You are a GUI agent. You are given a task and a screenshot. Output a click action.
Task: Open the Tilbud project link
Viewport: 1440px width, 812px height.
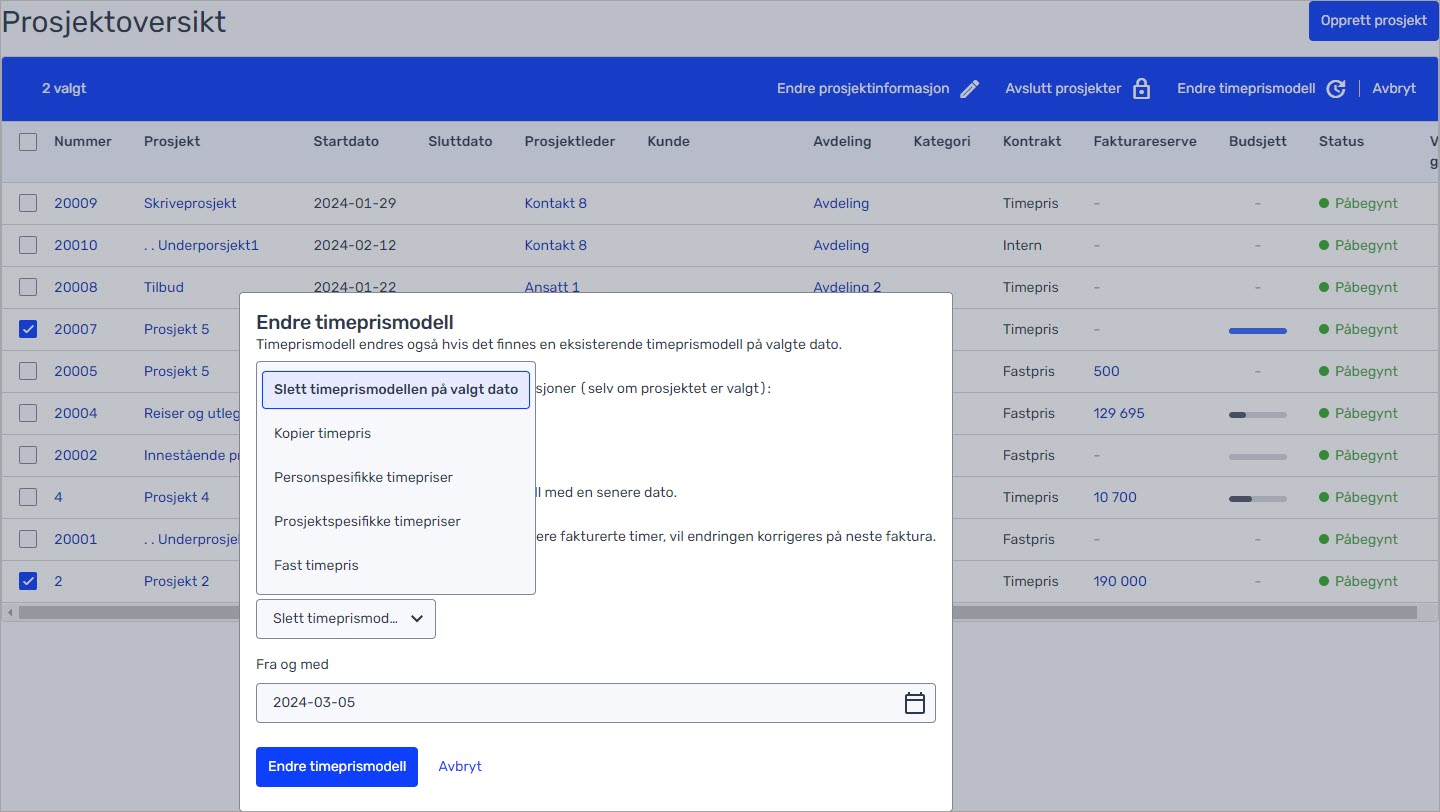coord(164,287)
